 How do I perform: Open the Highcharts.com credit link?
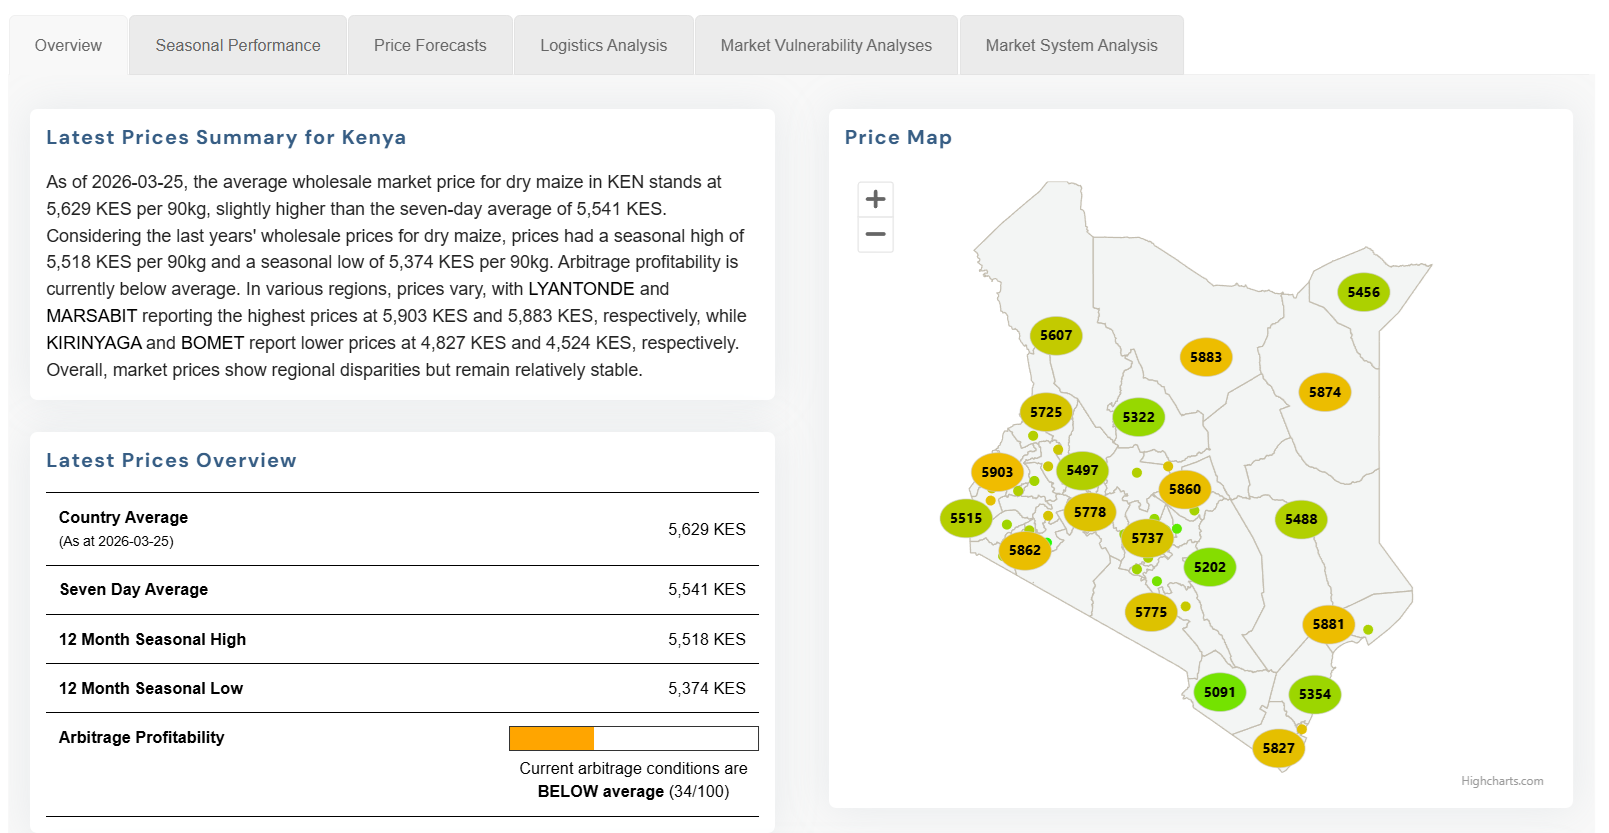1501,781
